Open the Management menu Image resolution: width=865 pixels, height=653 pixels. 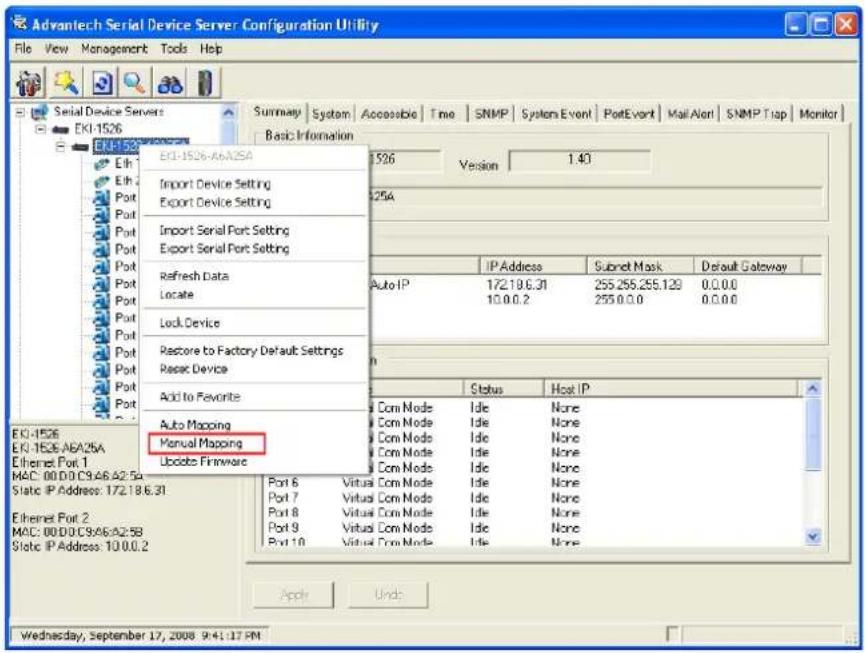(114, 49)
